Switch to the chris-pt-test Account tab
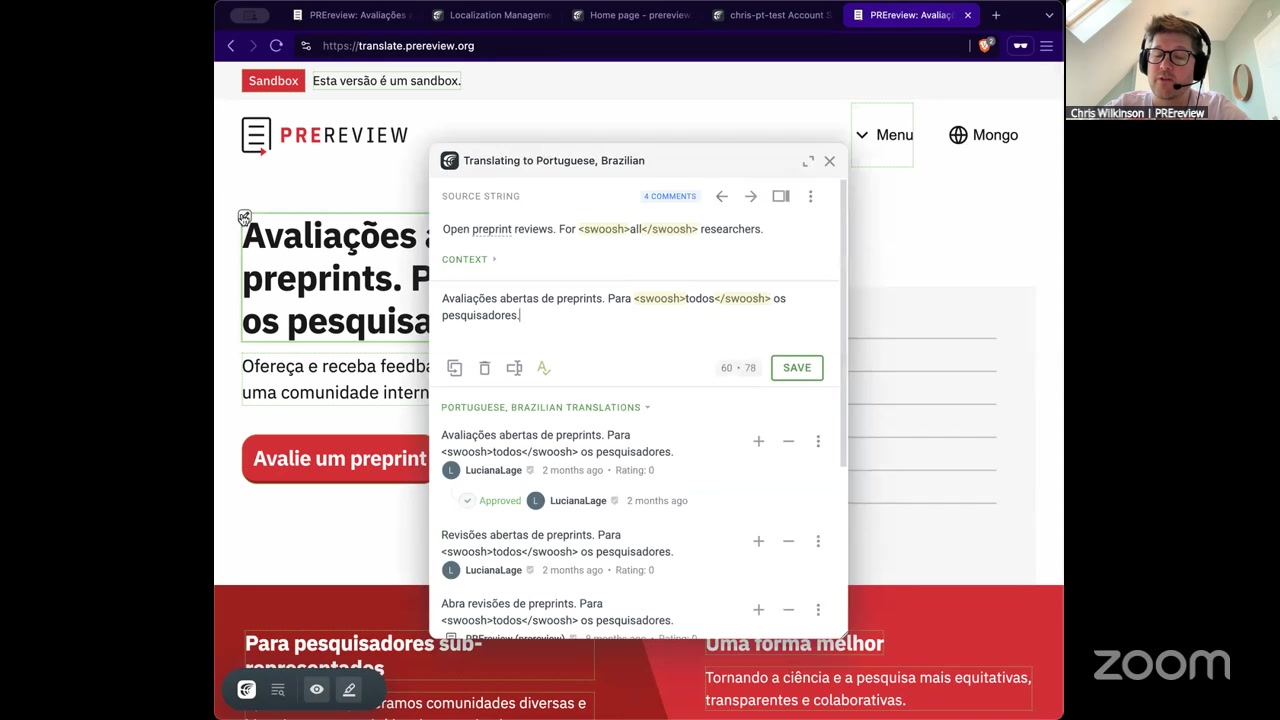 coord(778,15)
